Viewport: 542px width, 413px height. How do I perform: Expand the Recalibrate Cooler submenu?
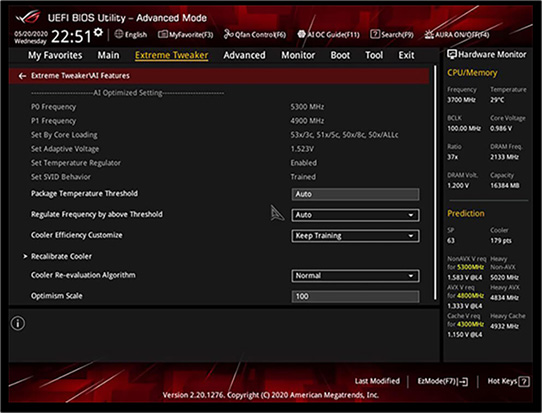pyautogui.click(x=61, y=256)
